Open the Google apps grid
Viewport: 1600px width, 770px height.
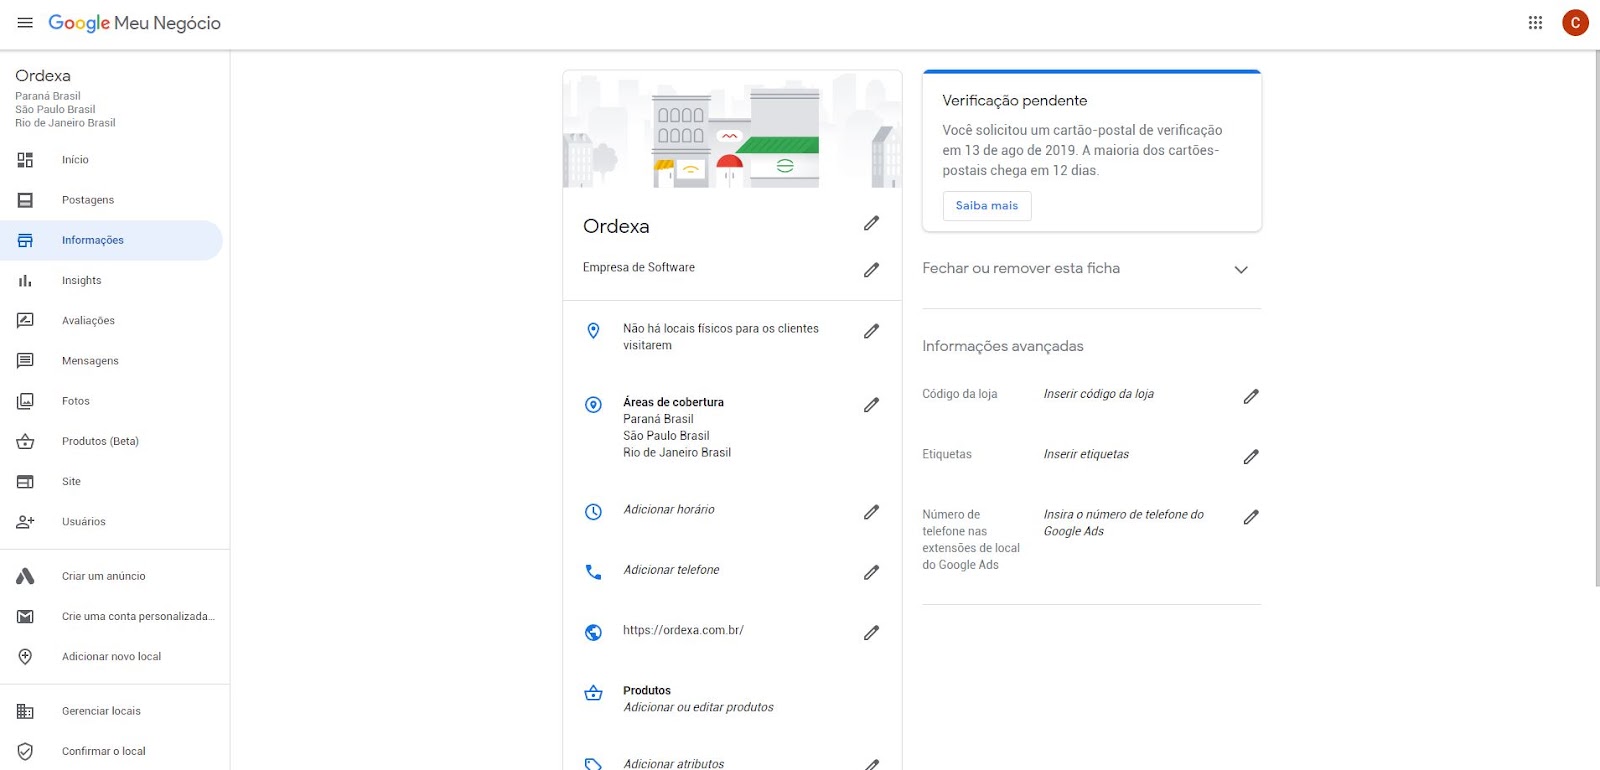(x=1535, y=23)
